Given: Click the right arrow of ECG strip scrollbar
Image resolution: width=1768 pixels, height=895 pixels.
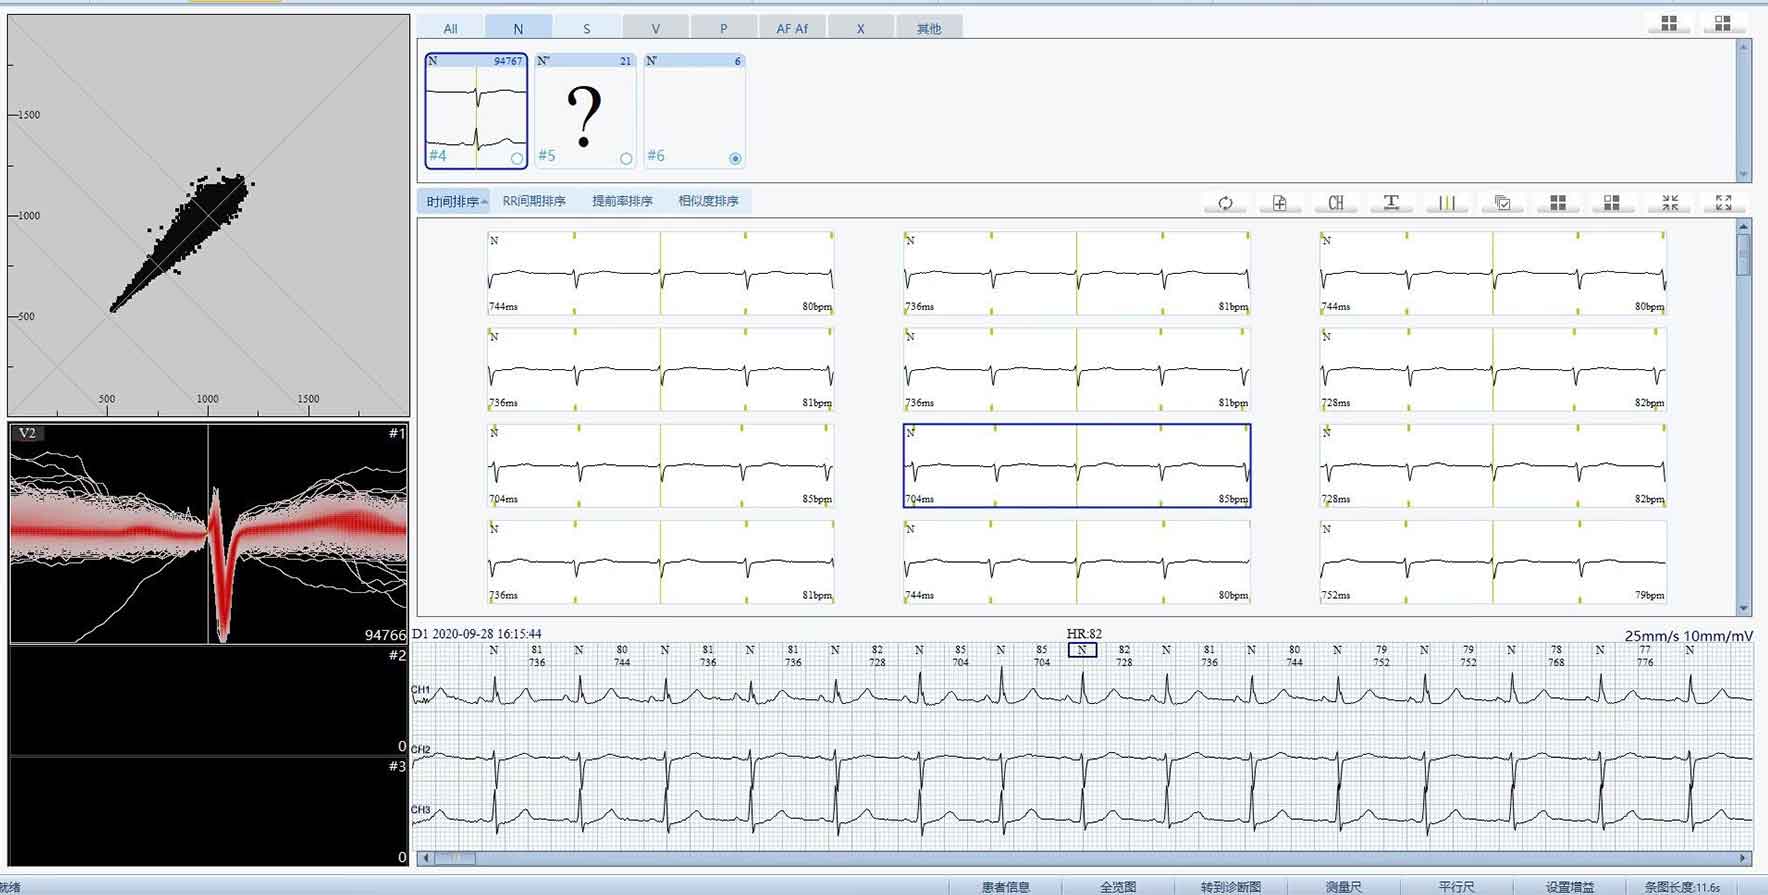Looking at the screenshot, I should (1743, 857).
